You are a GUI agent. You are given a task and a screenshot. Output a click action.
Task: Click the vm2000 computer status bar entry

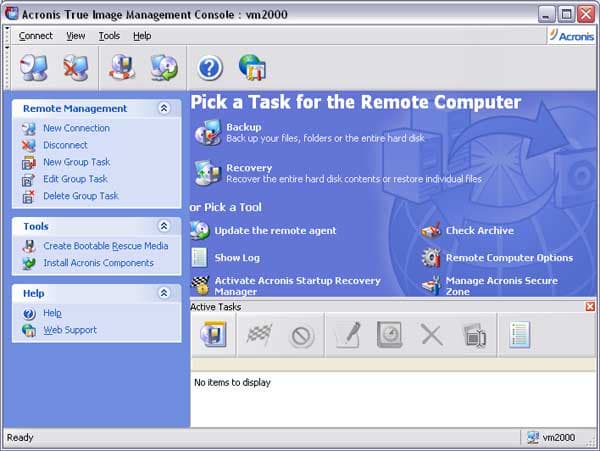pyautogui.click(x=551, y=437)
